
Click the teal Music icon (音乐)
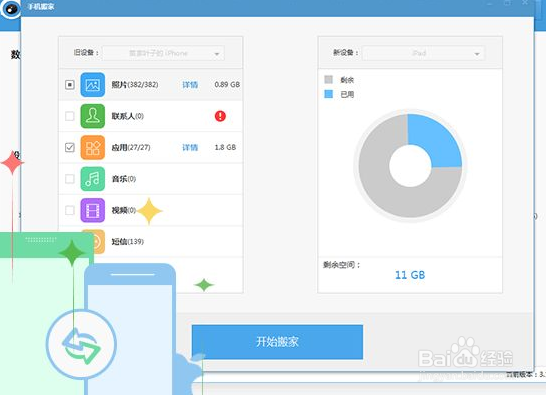pos(93,179)
